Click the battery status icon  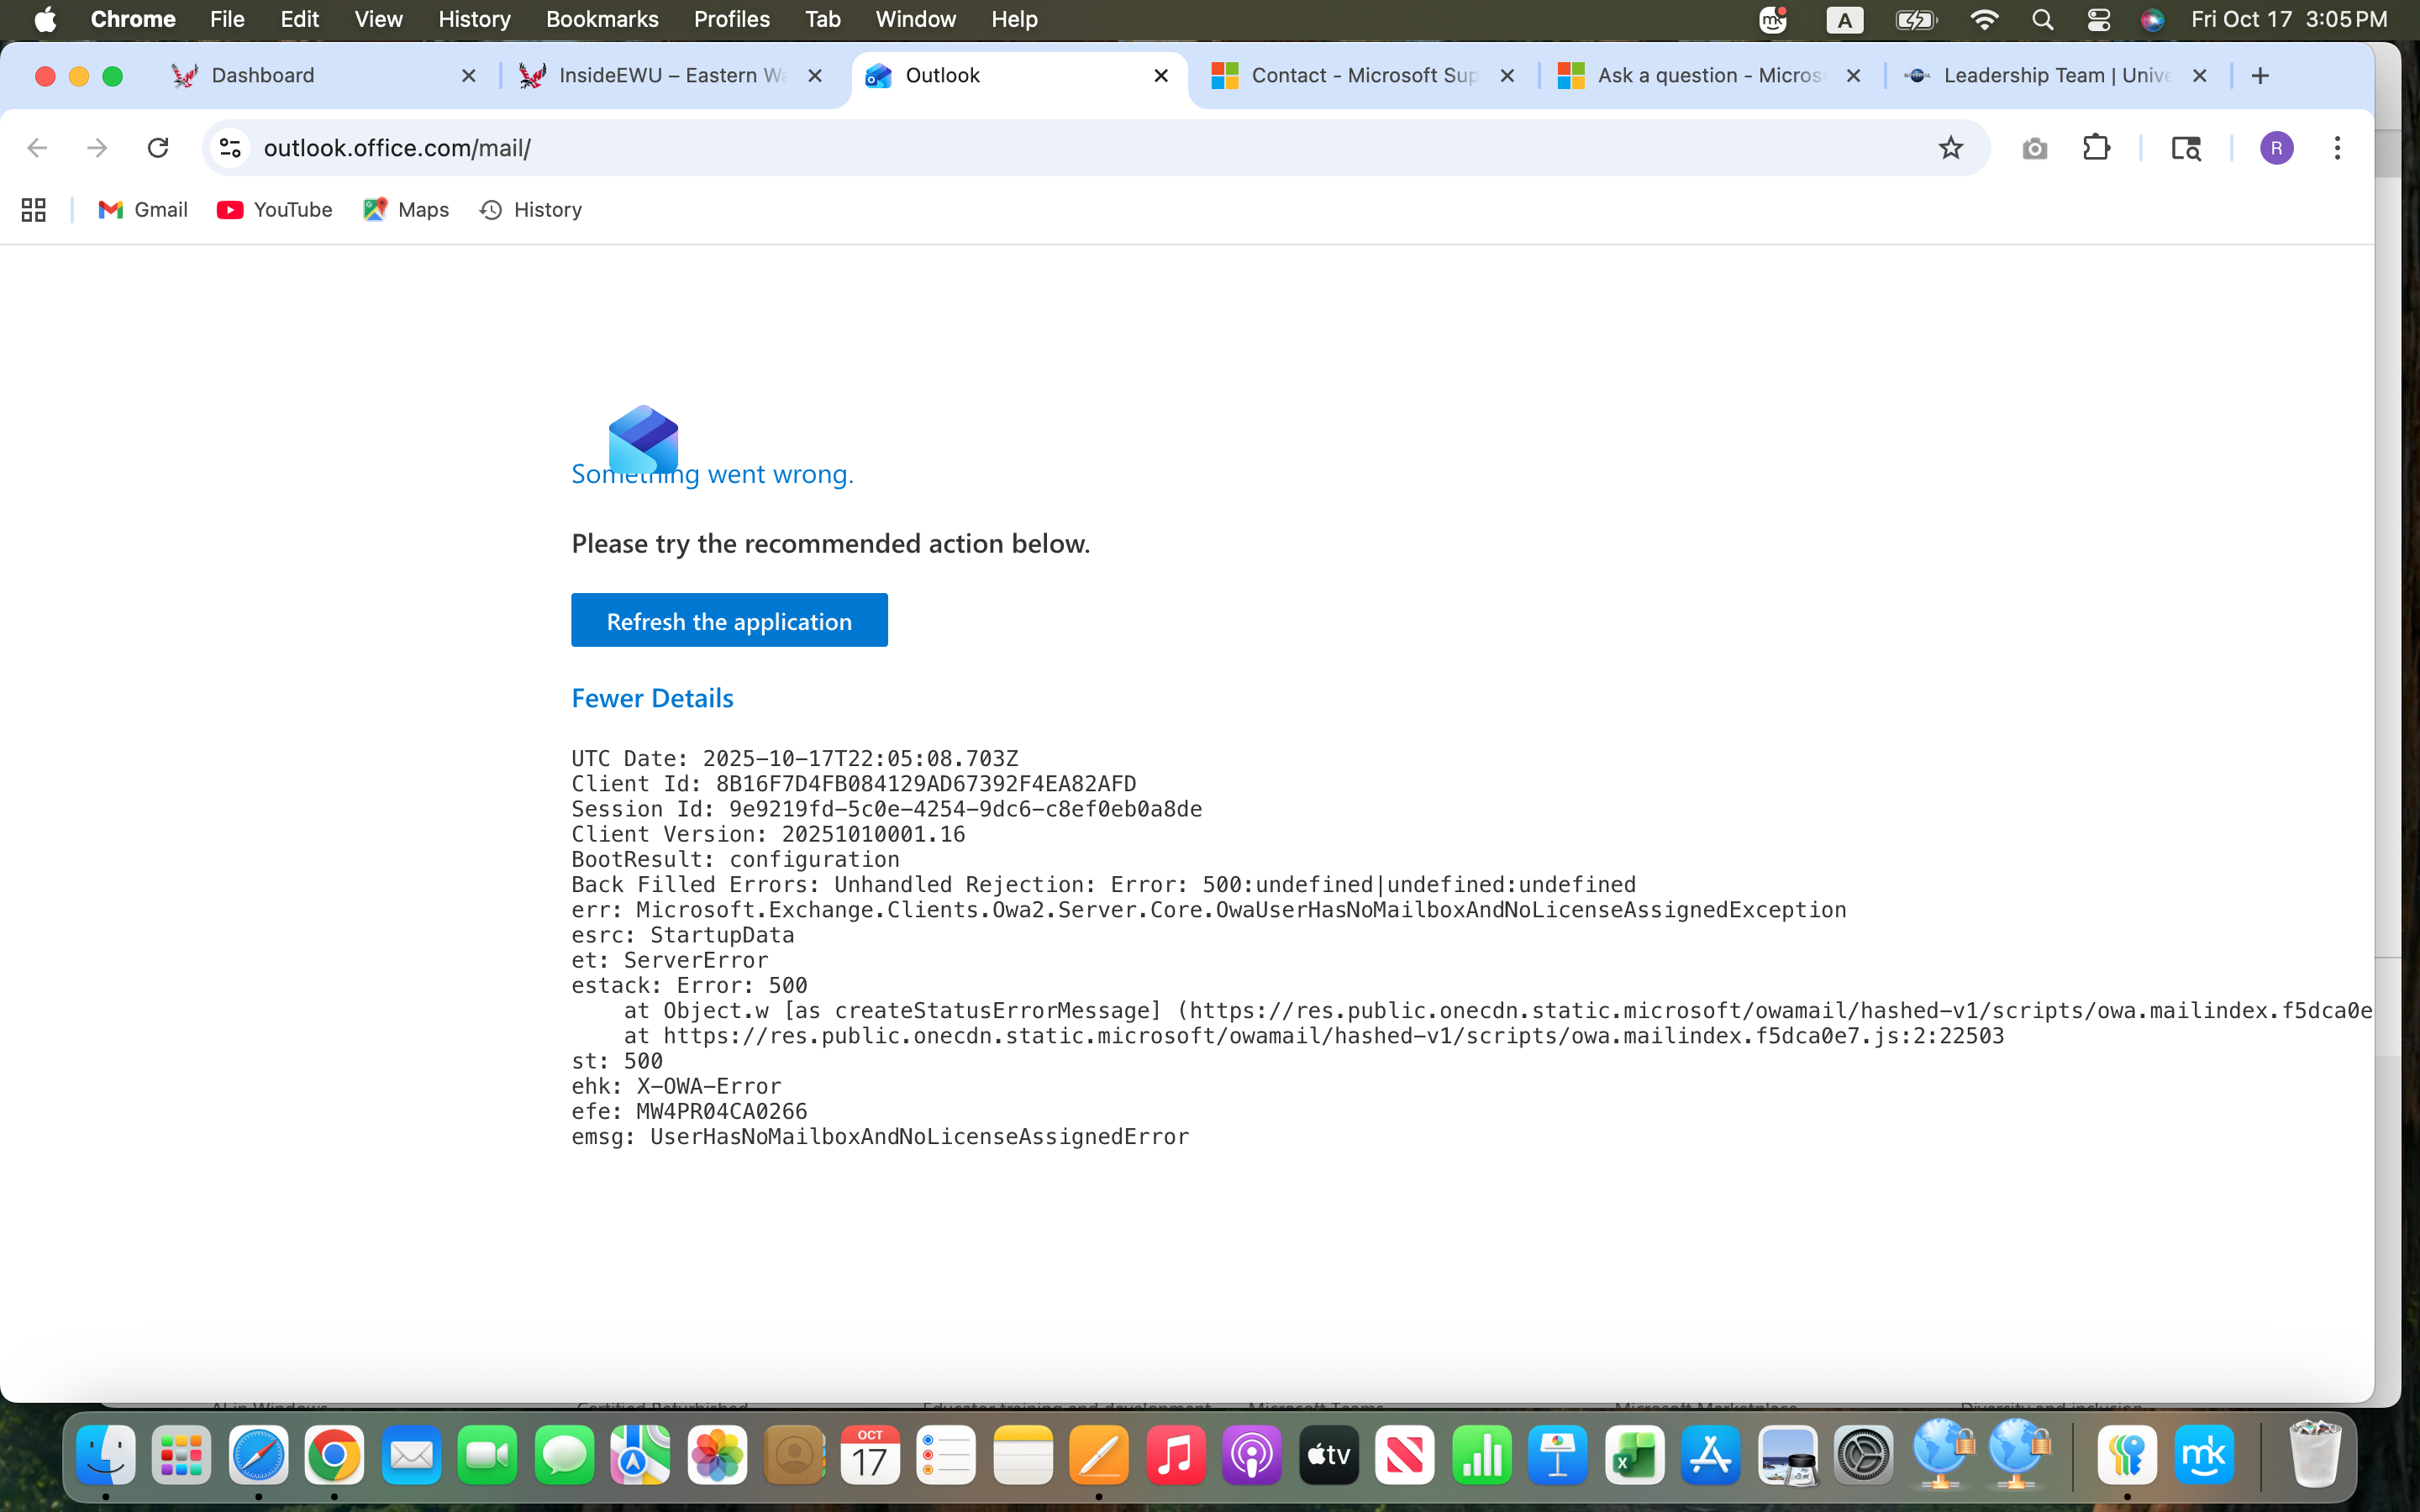(1916, 19)
